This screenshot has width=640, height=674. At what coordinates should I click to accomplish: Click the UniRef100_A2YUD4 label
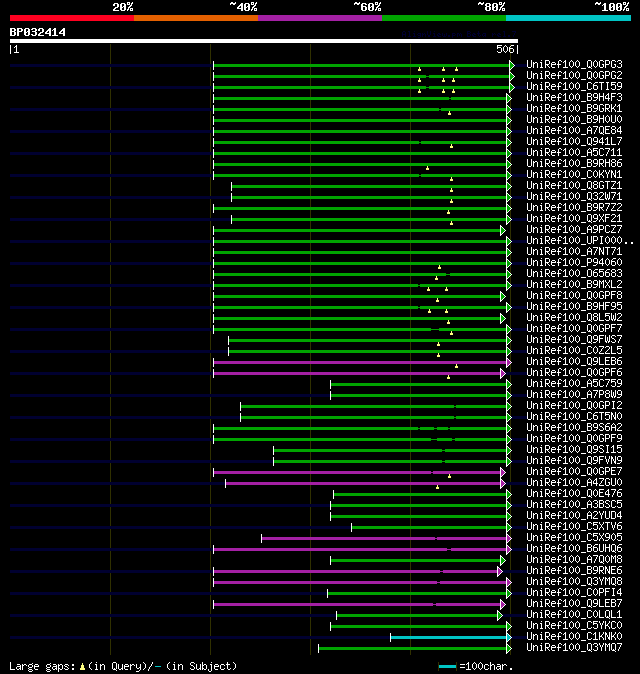574,516
